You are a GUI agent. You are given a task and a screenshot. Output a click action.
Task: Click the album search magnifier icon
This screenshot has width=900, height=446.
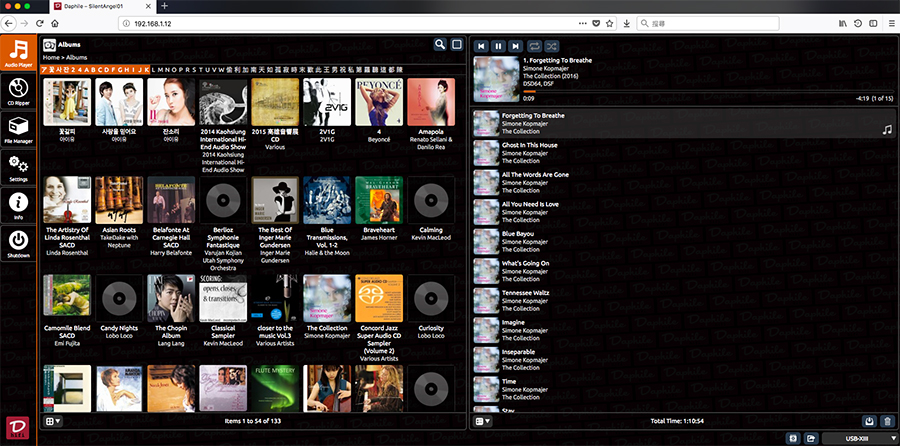tap(440, 44)
